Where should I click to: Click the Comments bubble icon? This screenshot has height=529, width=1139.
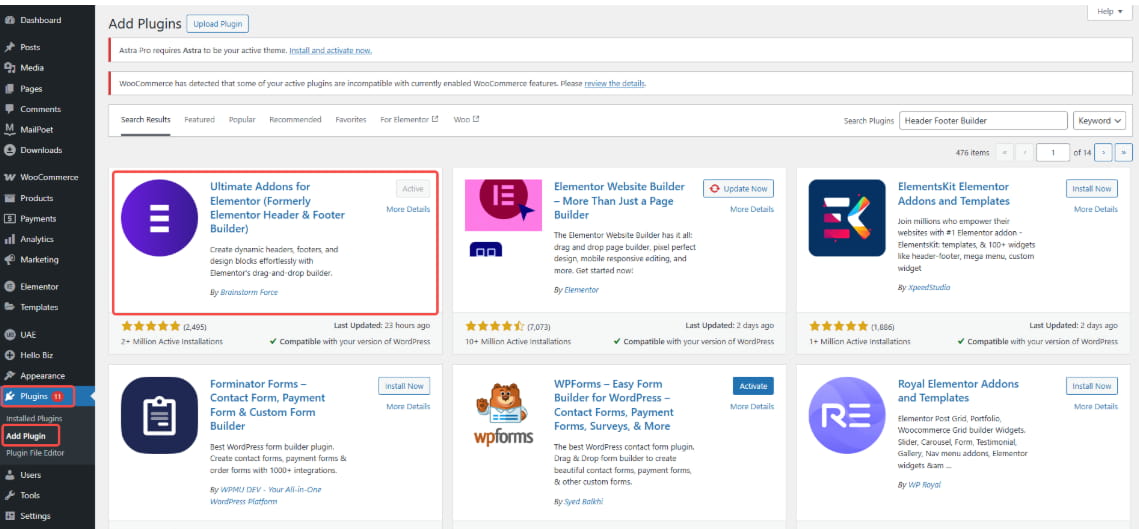[10, 109]
